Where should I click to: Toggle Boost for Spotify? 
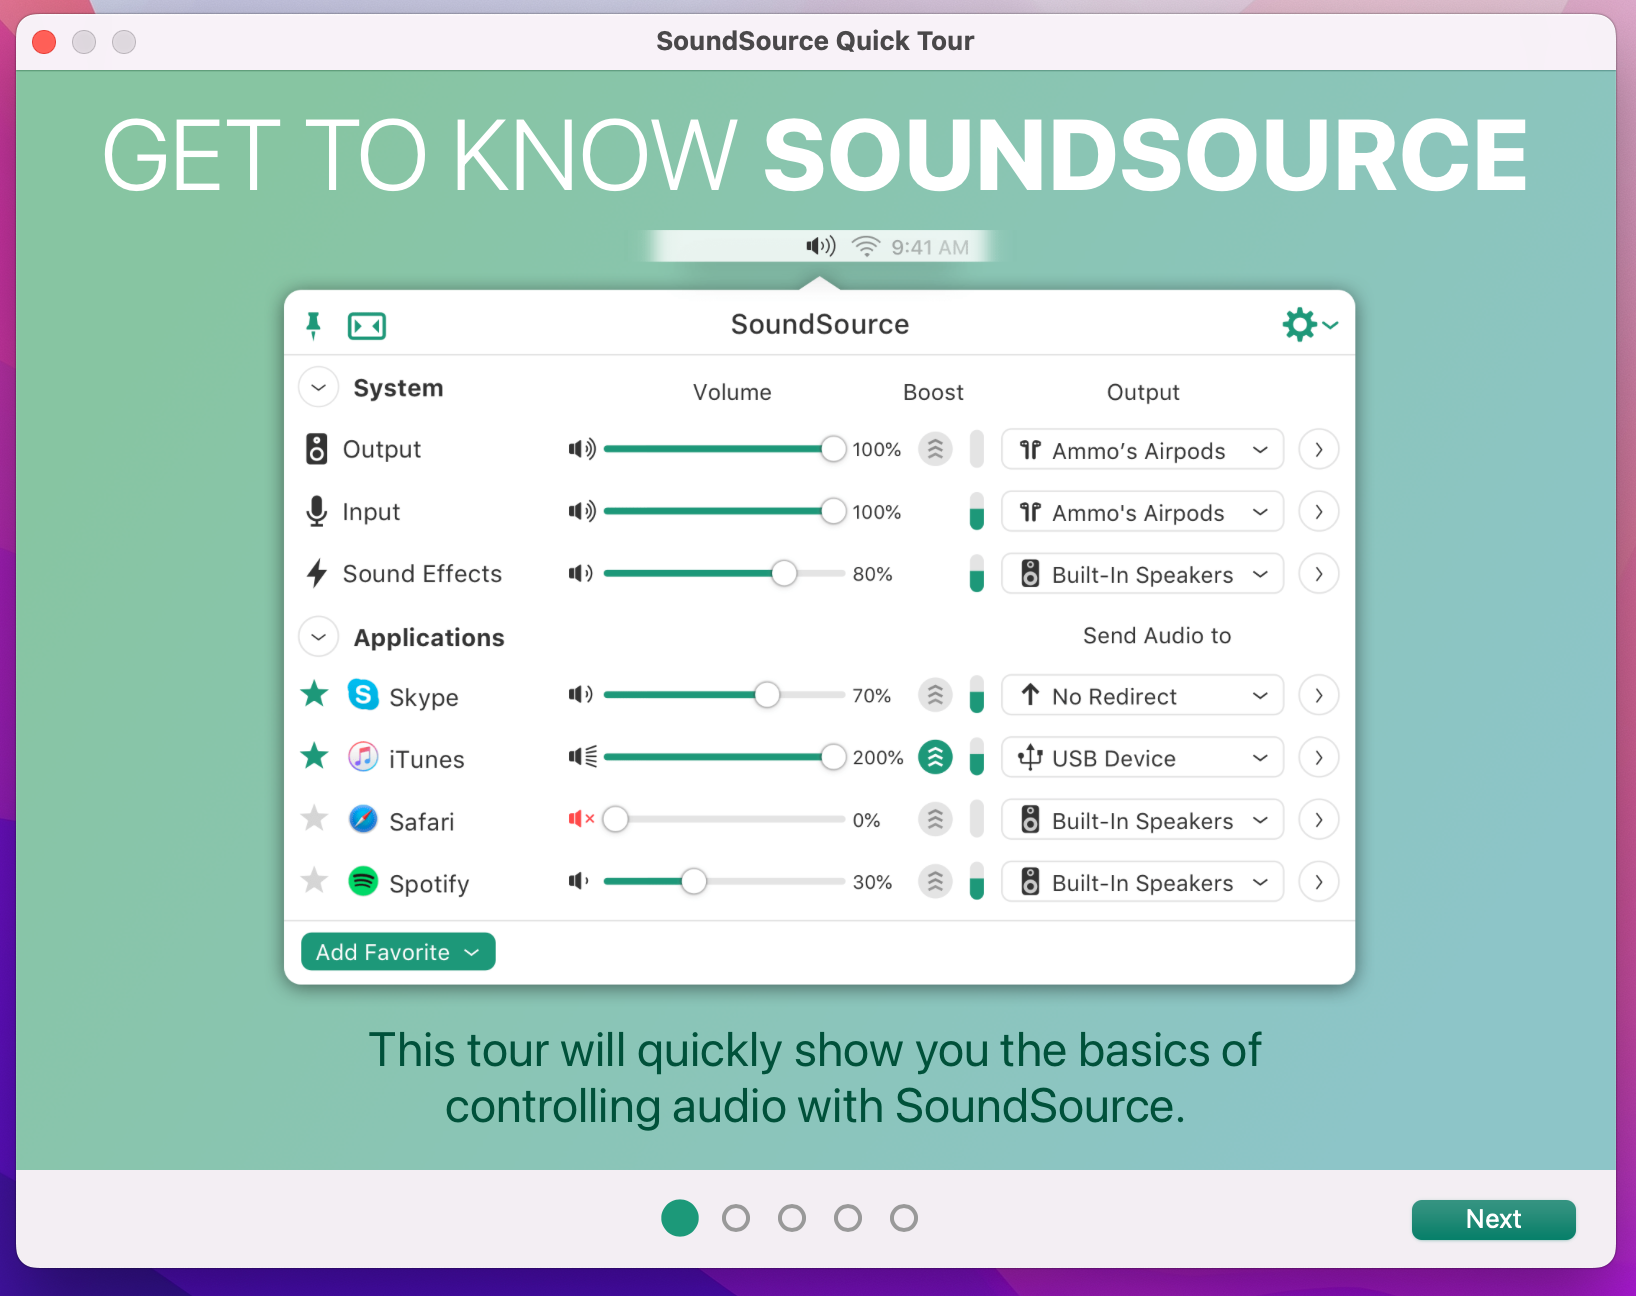tap(935, 881)
